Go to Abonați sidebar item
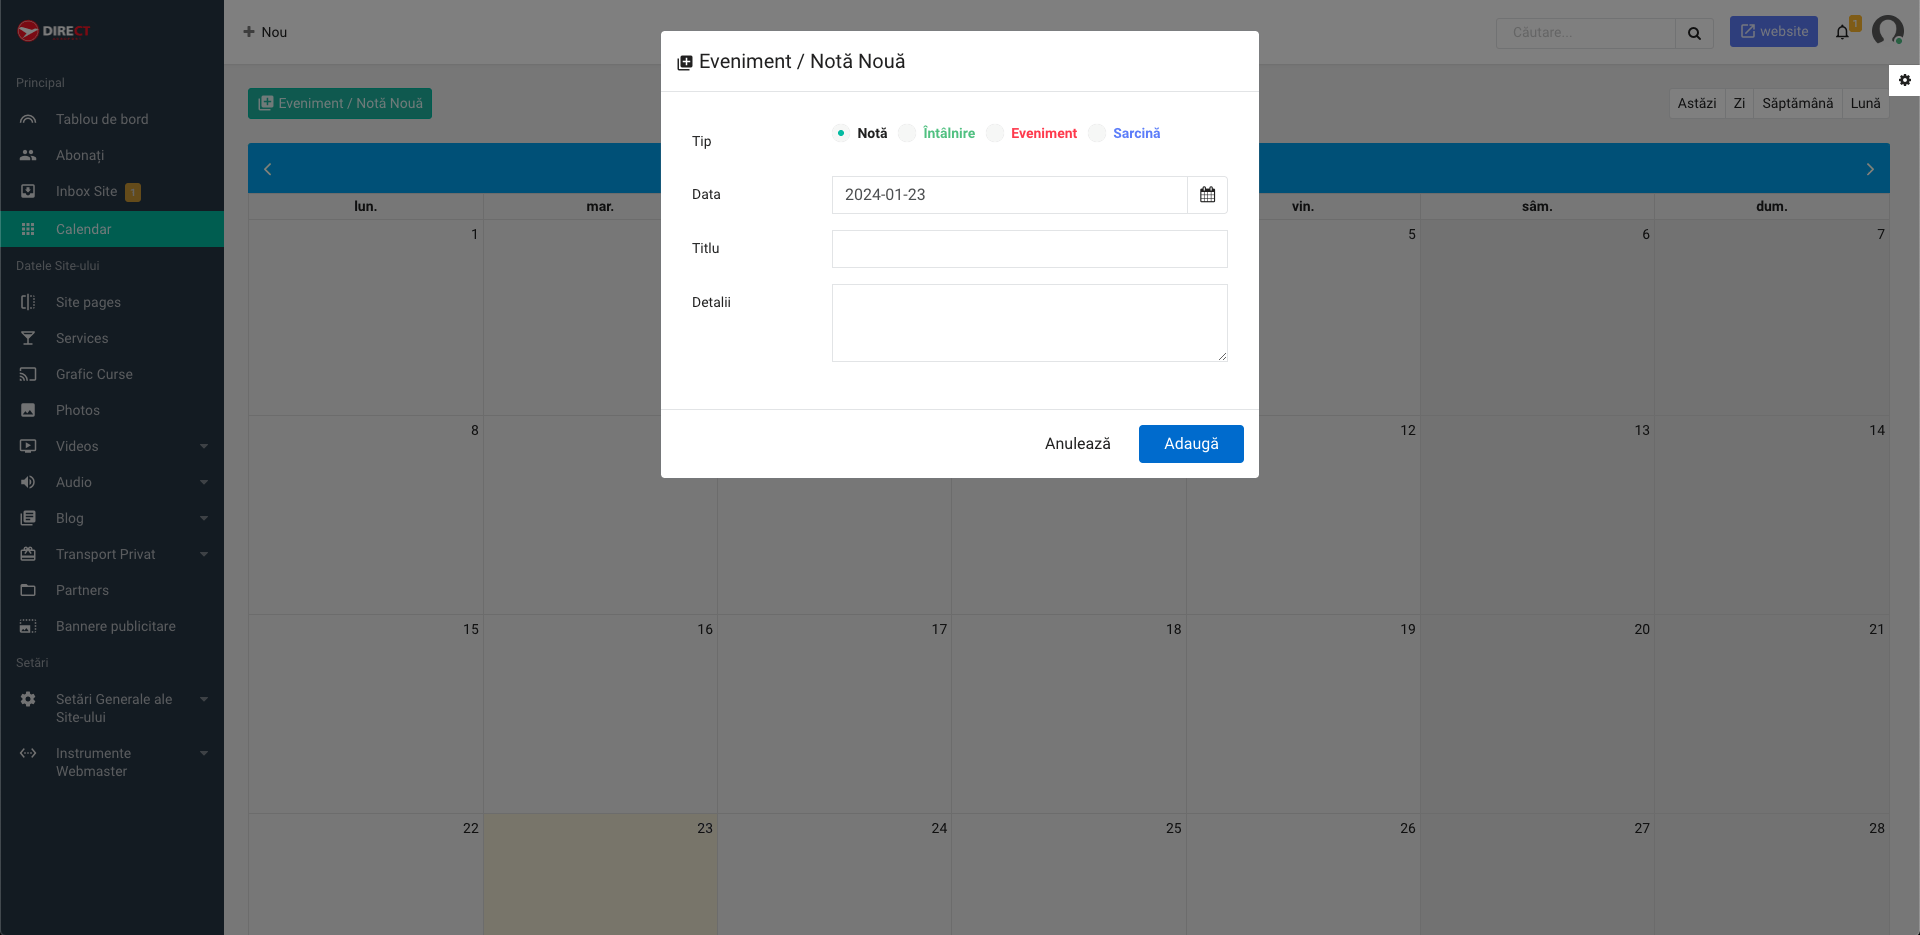Screen dimensions: 1920x935 pos(112,155)
